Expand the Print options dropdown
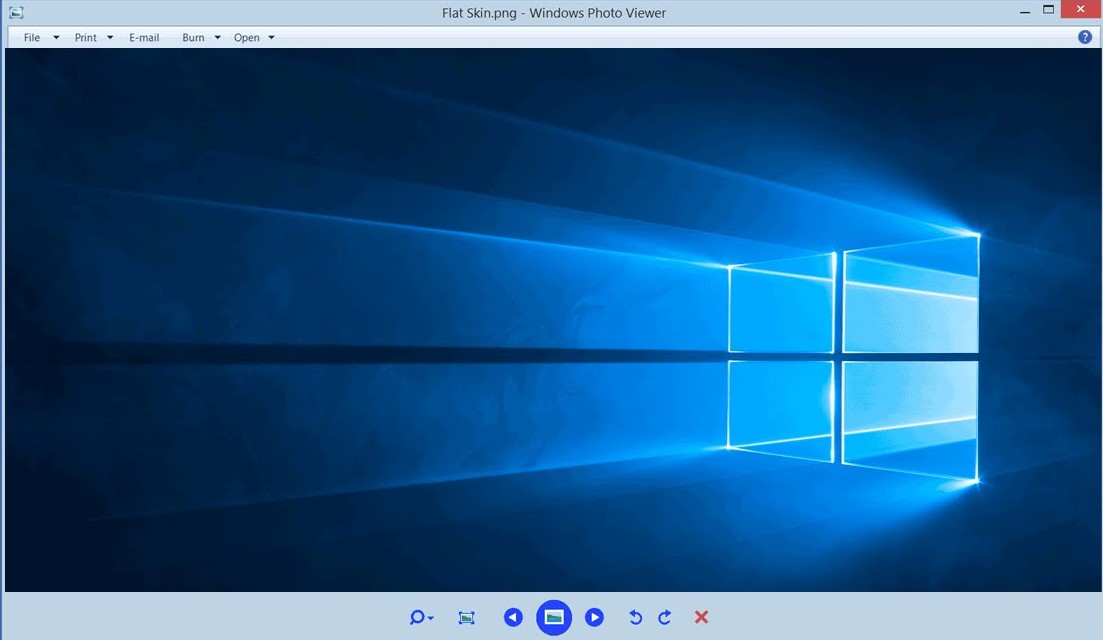Screen dimensions: 1103x640 point(110,37)
